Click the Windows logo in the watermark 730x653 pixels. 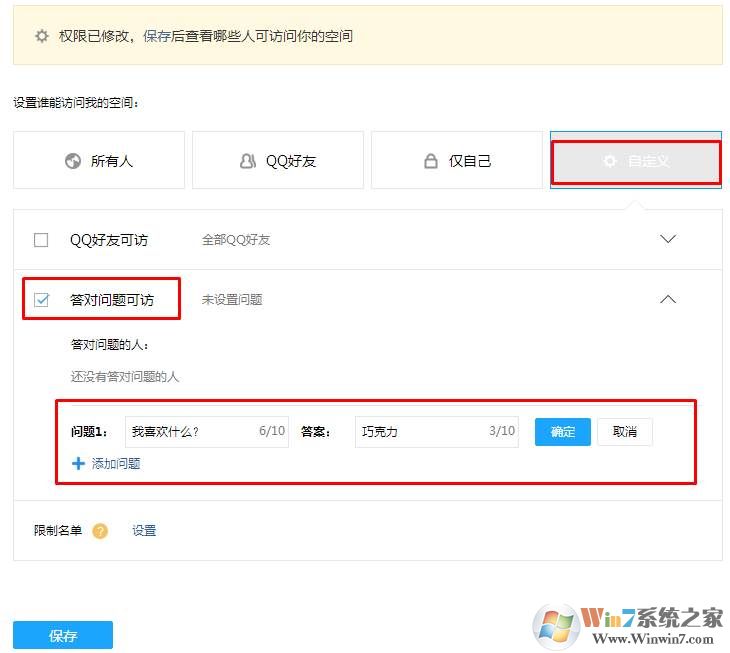556,625
